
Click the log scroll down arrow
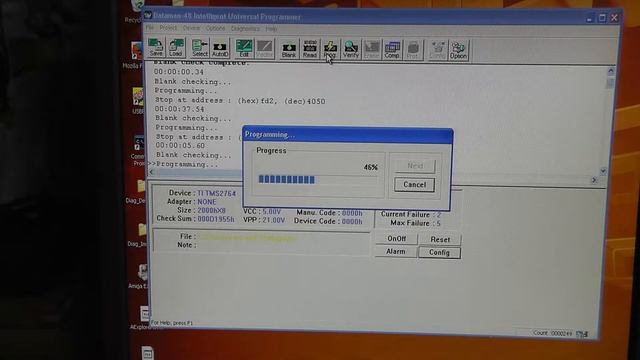coord(603,171)
